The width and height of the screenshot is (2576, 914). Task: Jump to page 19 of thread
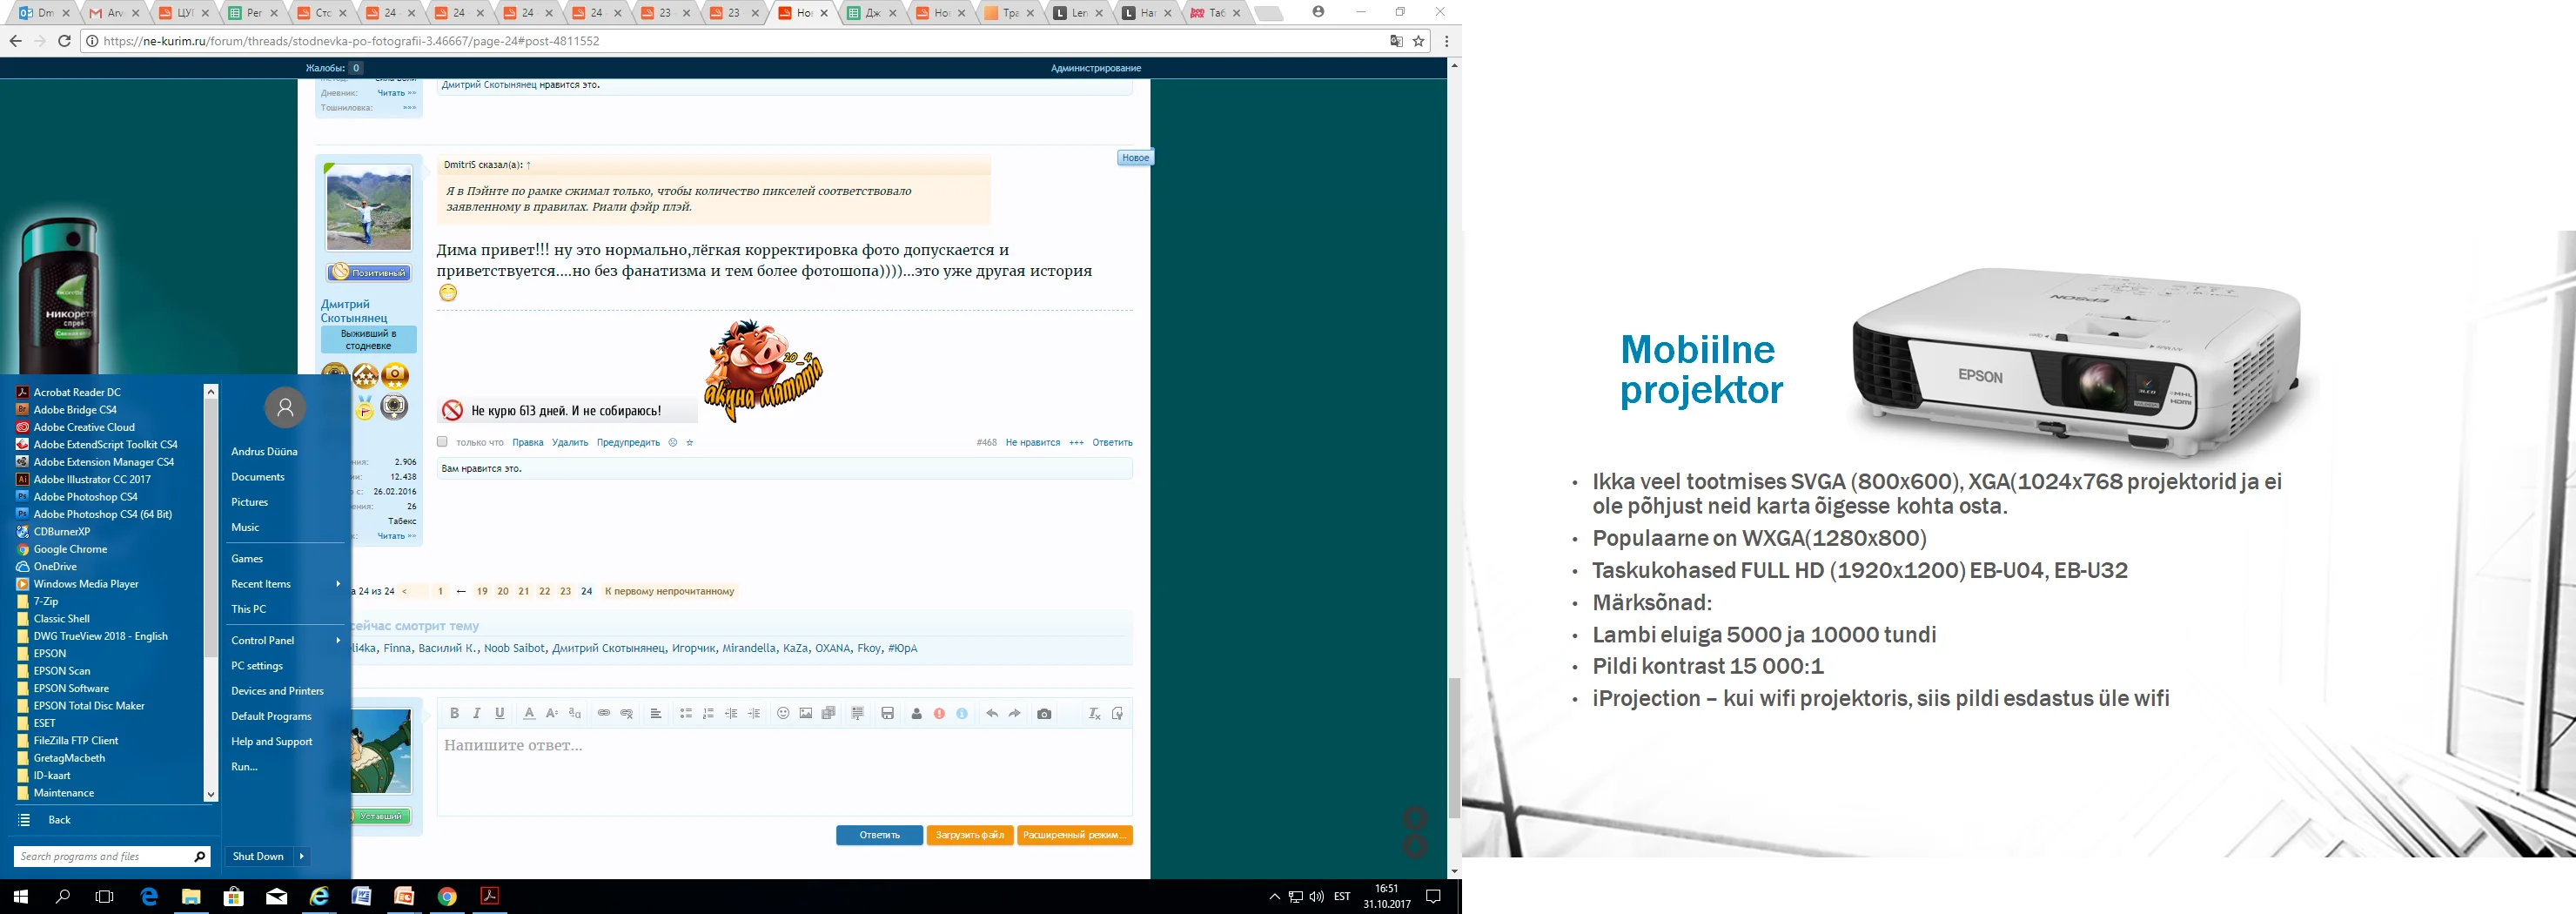point(482,591)
